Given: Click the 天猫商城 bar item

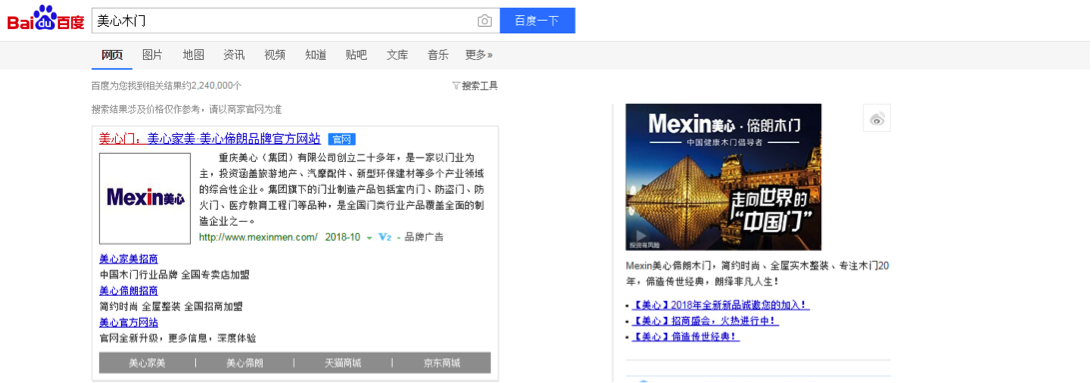Looking at the screenshot, I should click(343, 363).
